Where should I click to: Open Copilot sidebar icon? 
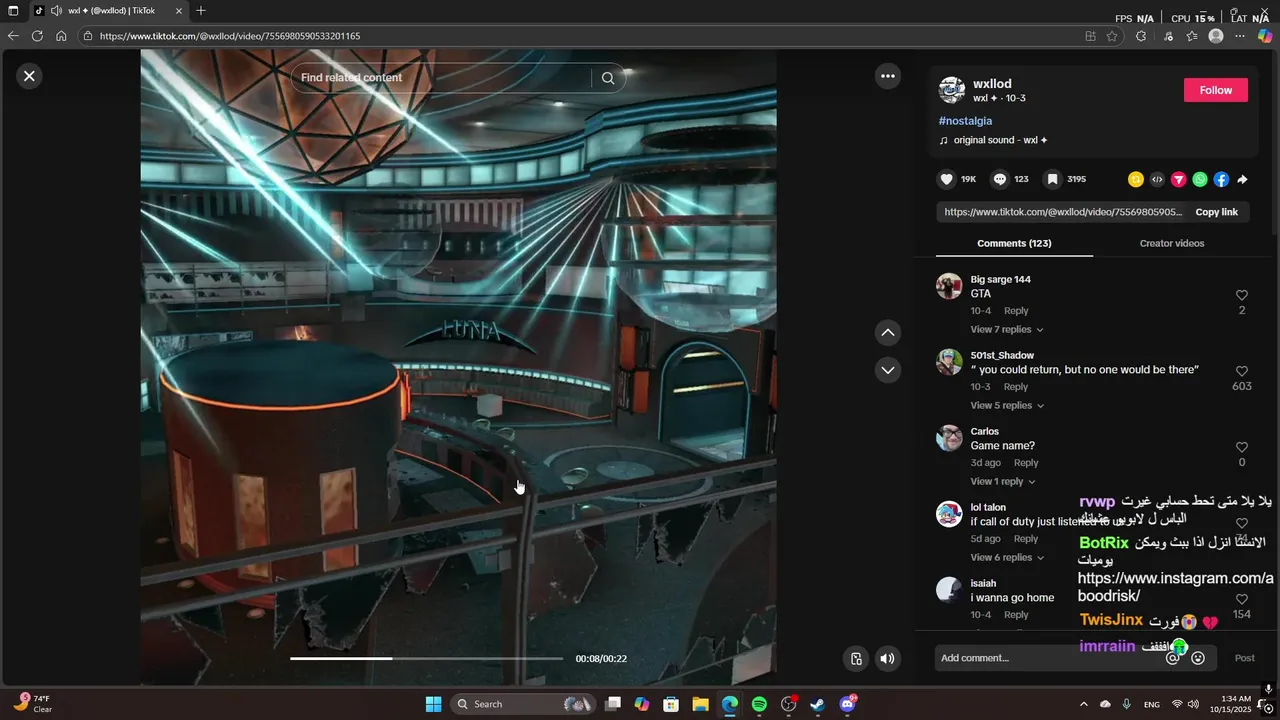pos(1265,36)
